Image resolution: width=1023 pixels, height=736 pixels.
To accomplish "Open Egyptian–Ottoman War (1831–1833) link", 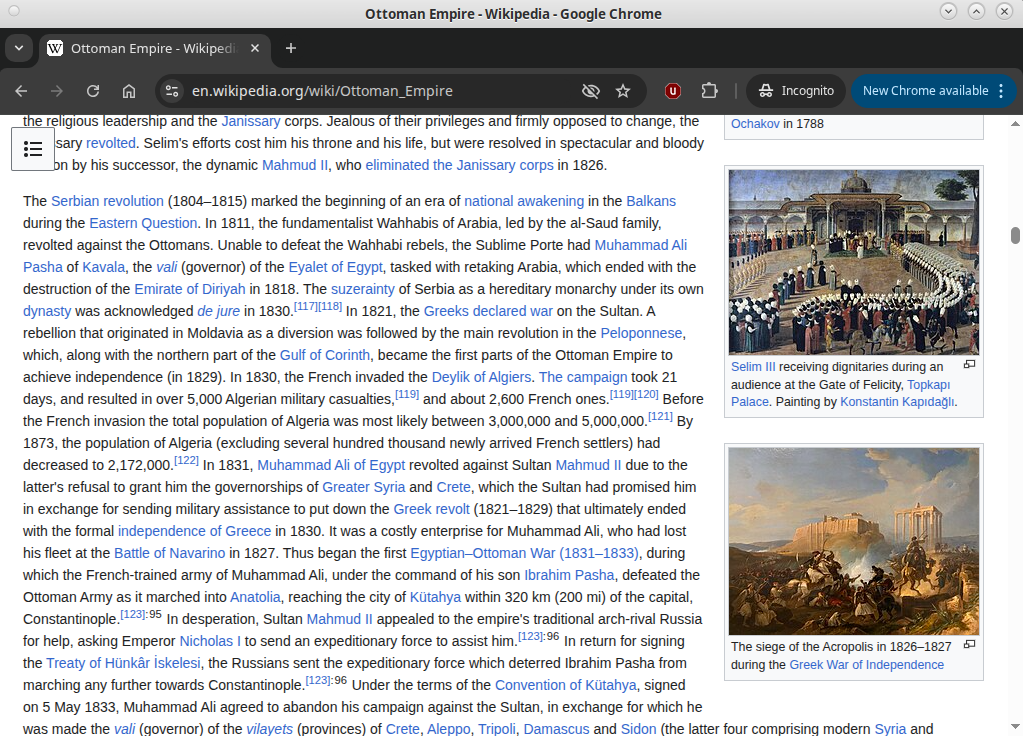I will [524, 553].
